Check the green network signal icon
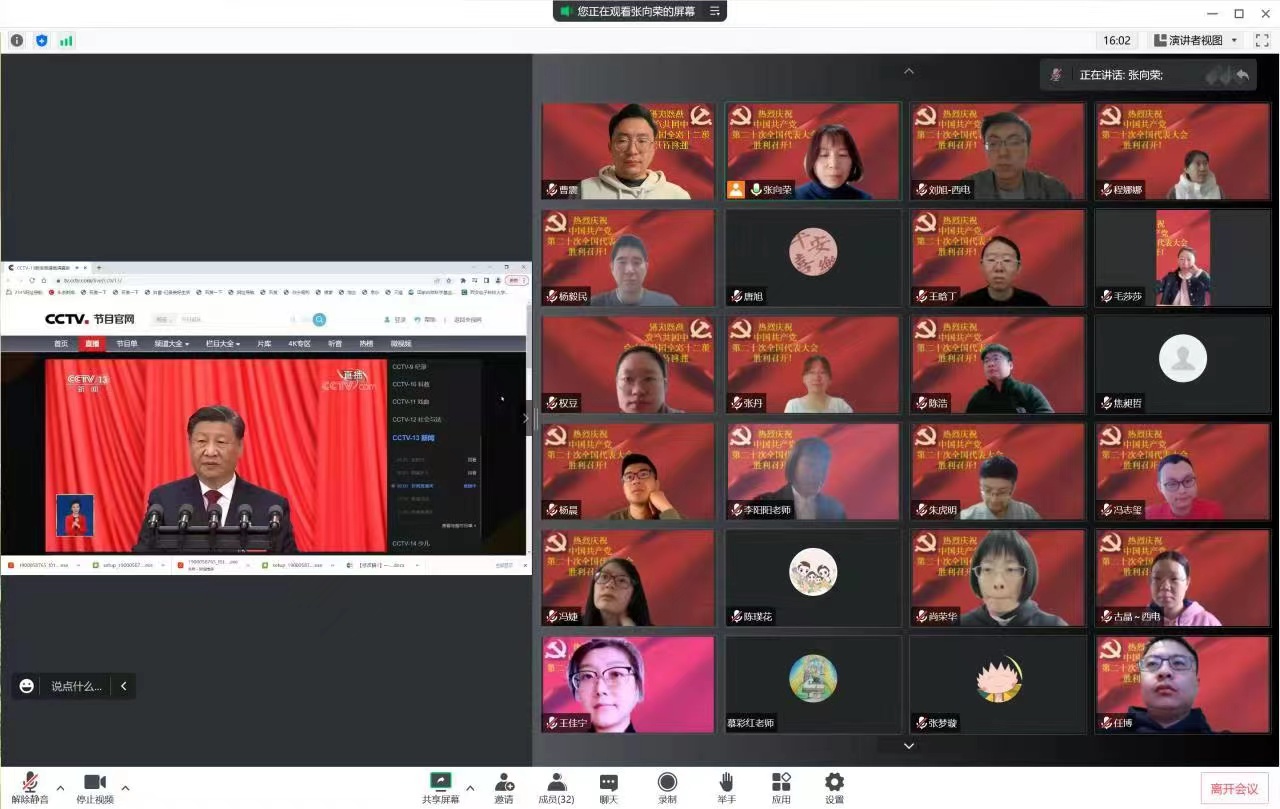Viewport: 1280px width, 809px height. pyautogui.click(x=66, y=41)
